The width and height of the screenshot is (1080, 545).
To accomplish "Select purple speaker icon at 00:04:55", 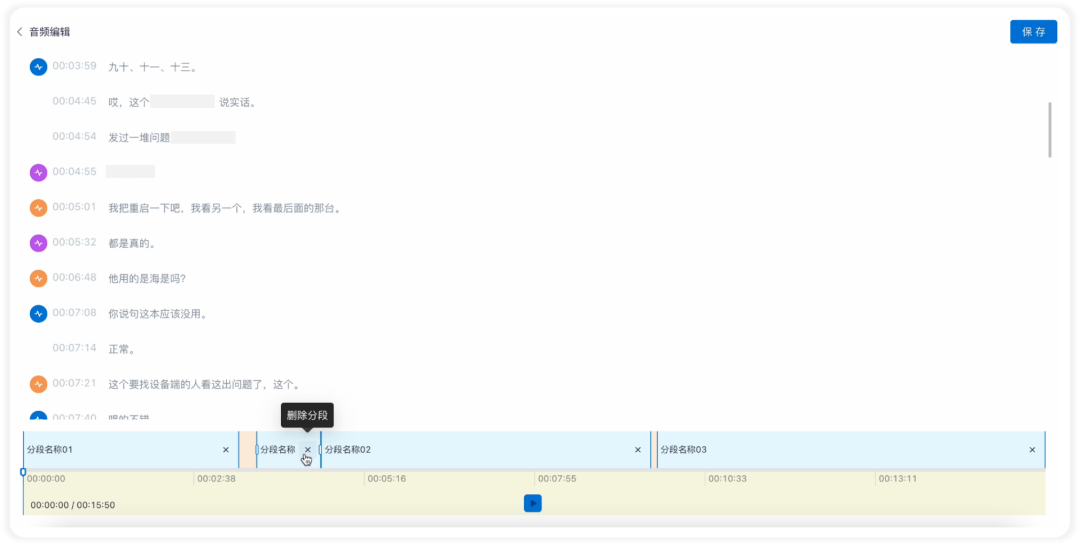I will click(x=39, y=172).
